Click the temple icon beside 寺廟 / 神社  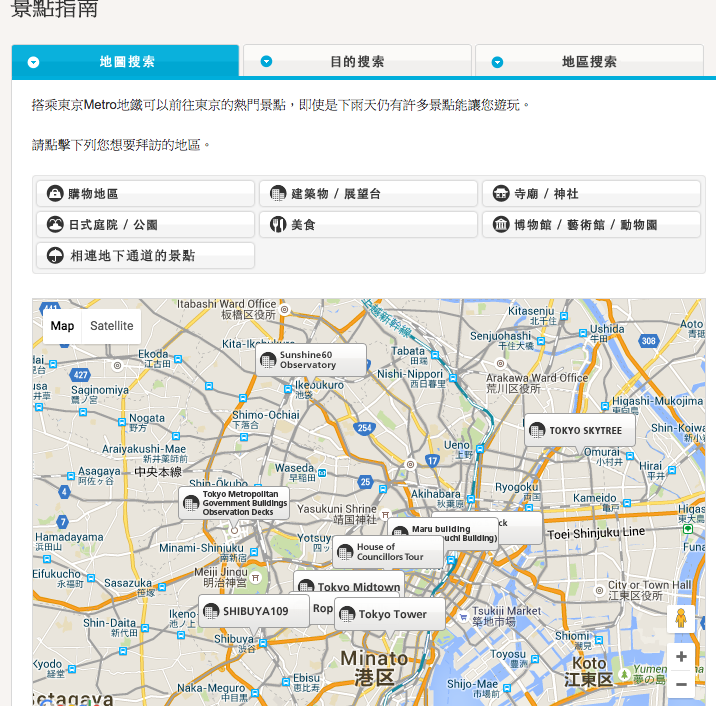coord(501,193)
